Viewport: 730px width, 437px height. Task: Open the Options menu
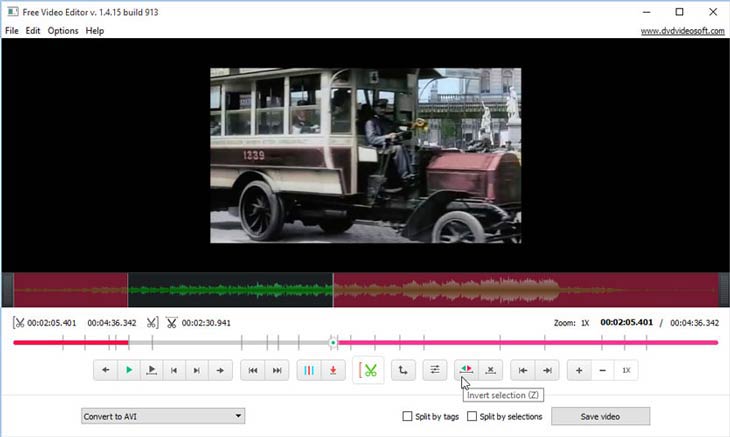[63, 31]
